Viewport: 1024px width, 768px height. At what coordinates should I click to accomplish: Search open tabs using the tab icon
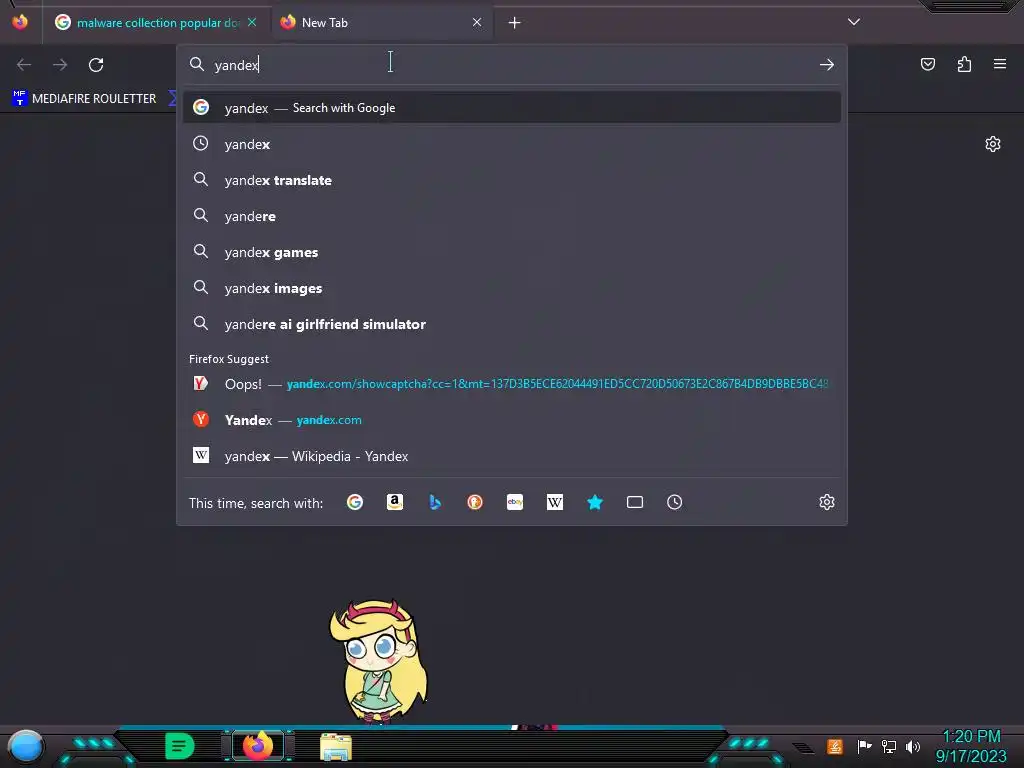[635, 502]
